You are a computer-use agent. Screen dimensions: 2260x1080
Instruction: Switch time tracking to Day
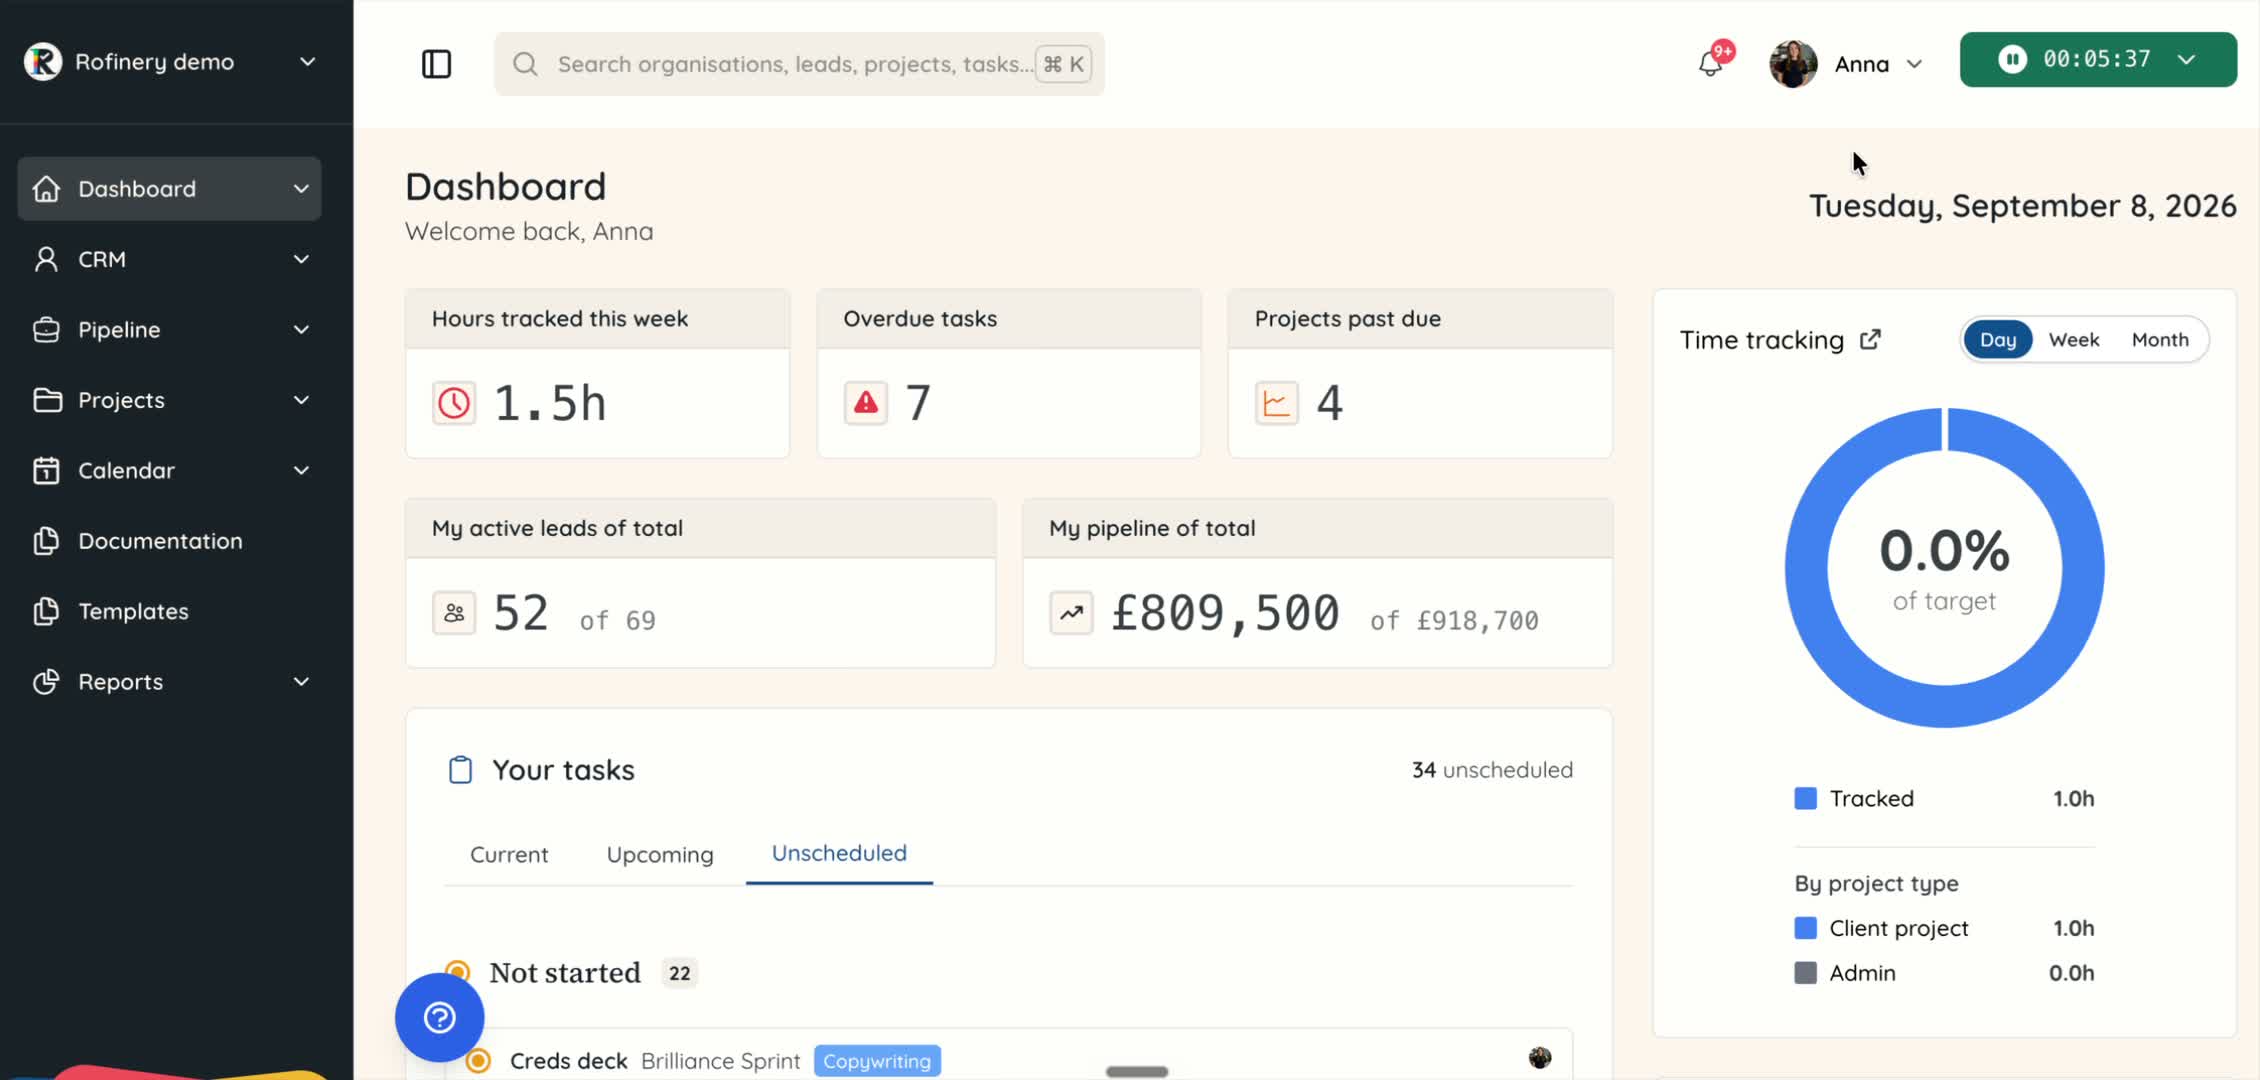click(1998, 340)
